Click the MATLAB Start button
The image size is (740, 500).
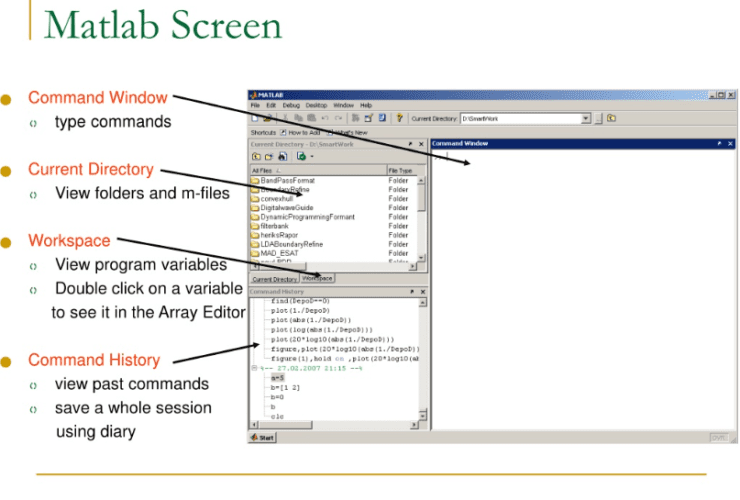tap(262, 438)
